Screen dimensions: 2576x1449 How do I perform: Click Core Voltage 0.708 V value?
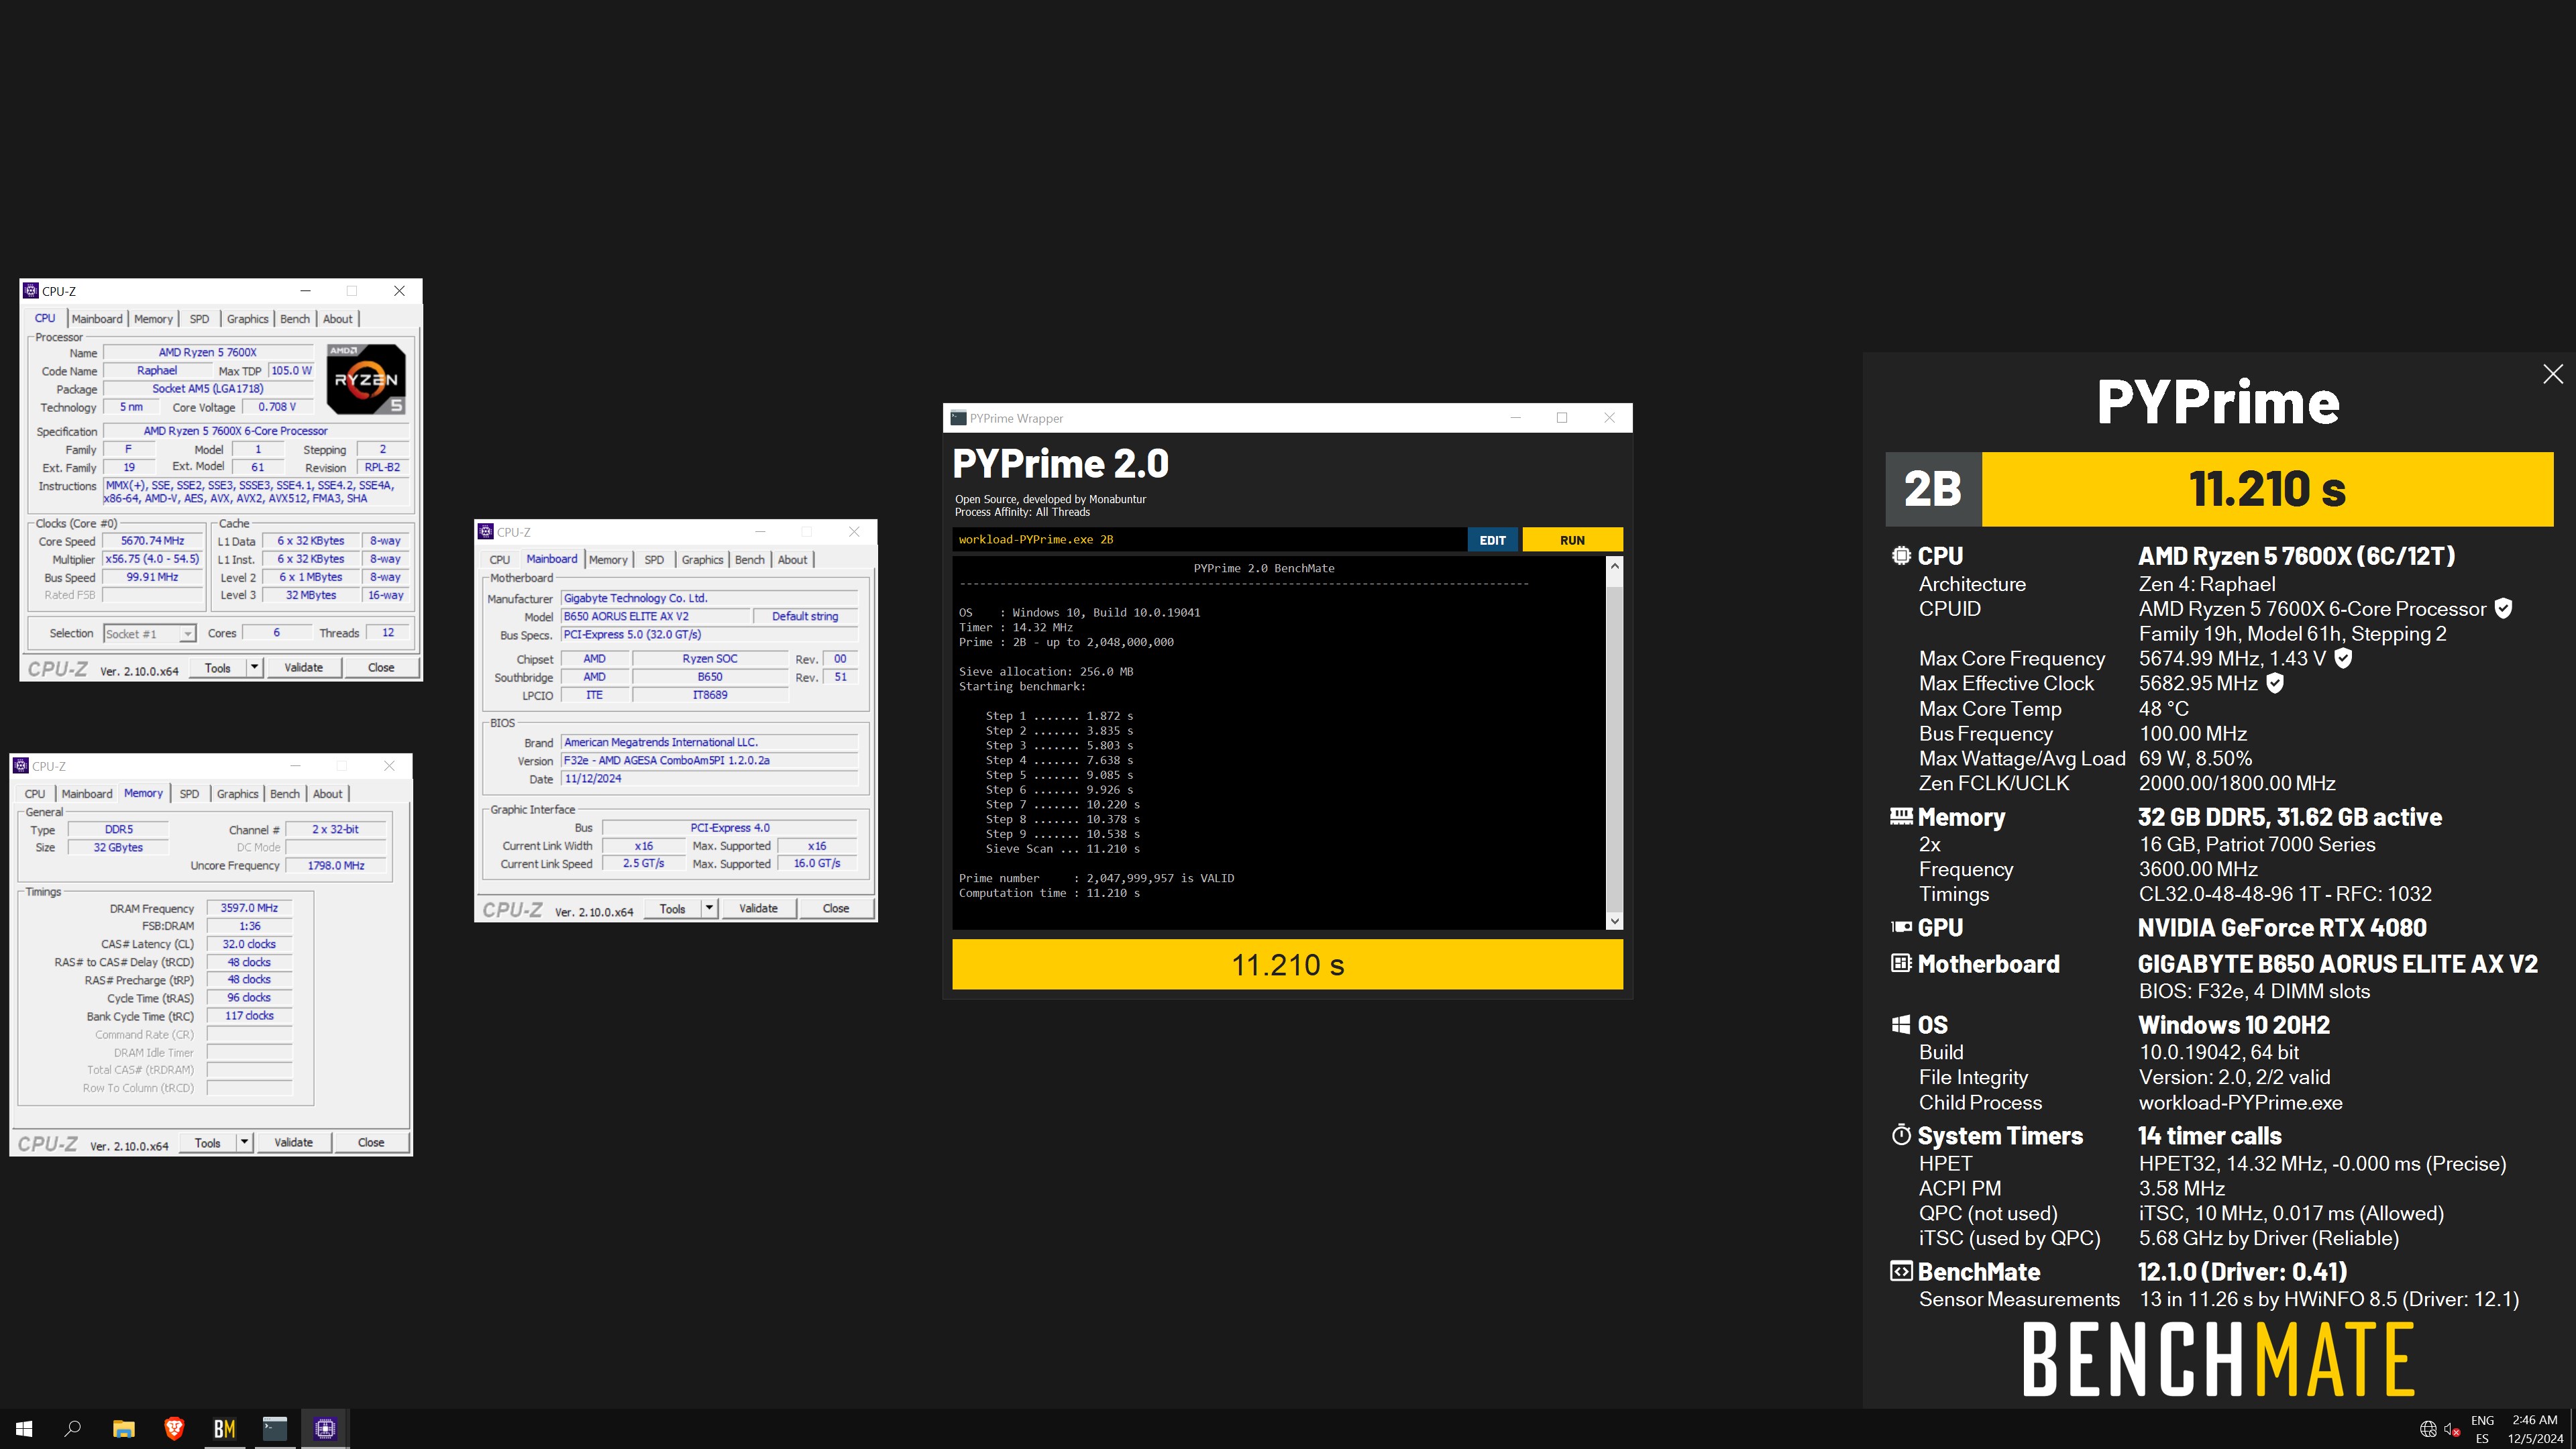[277, 407]
